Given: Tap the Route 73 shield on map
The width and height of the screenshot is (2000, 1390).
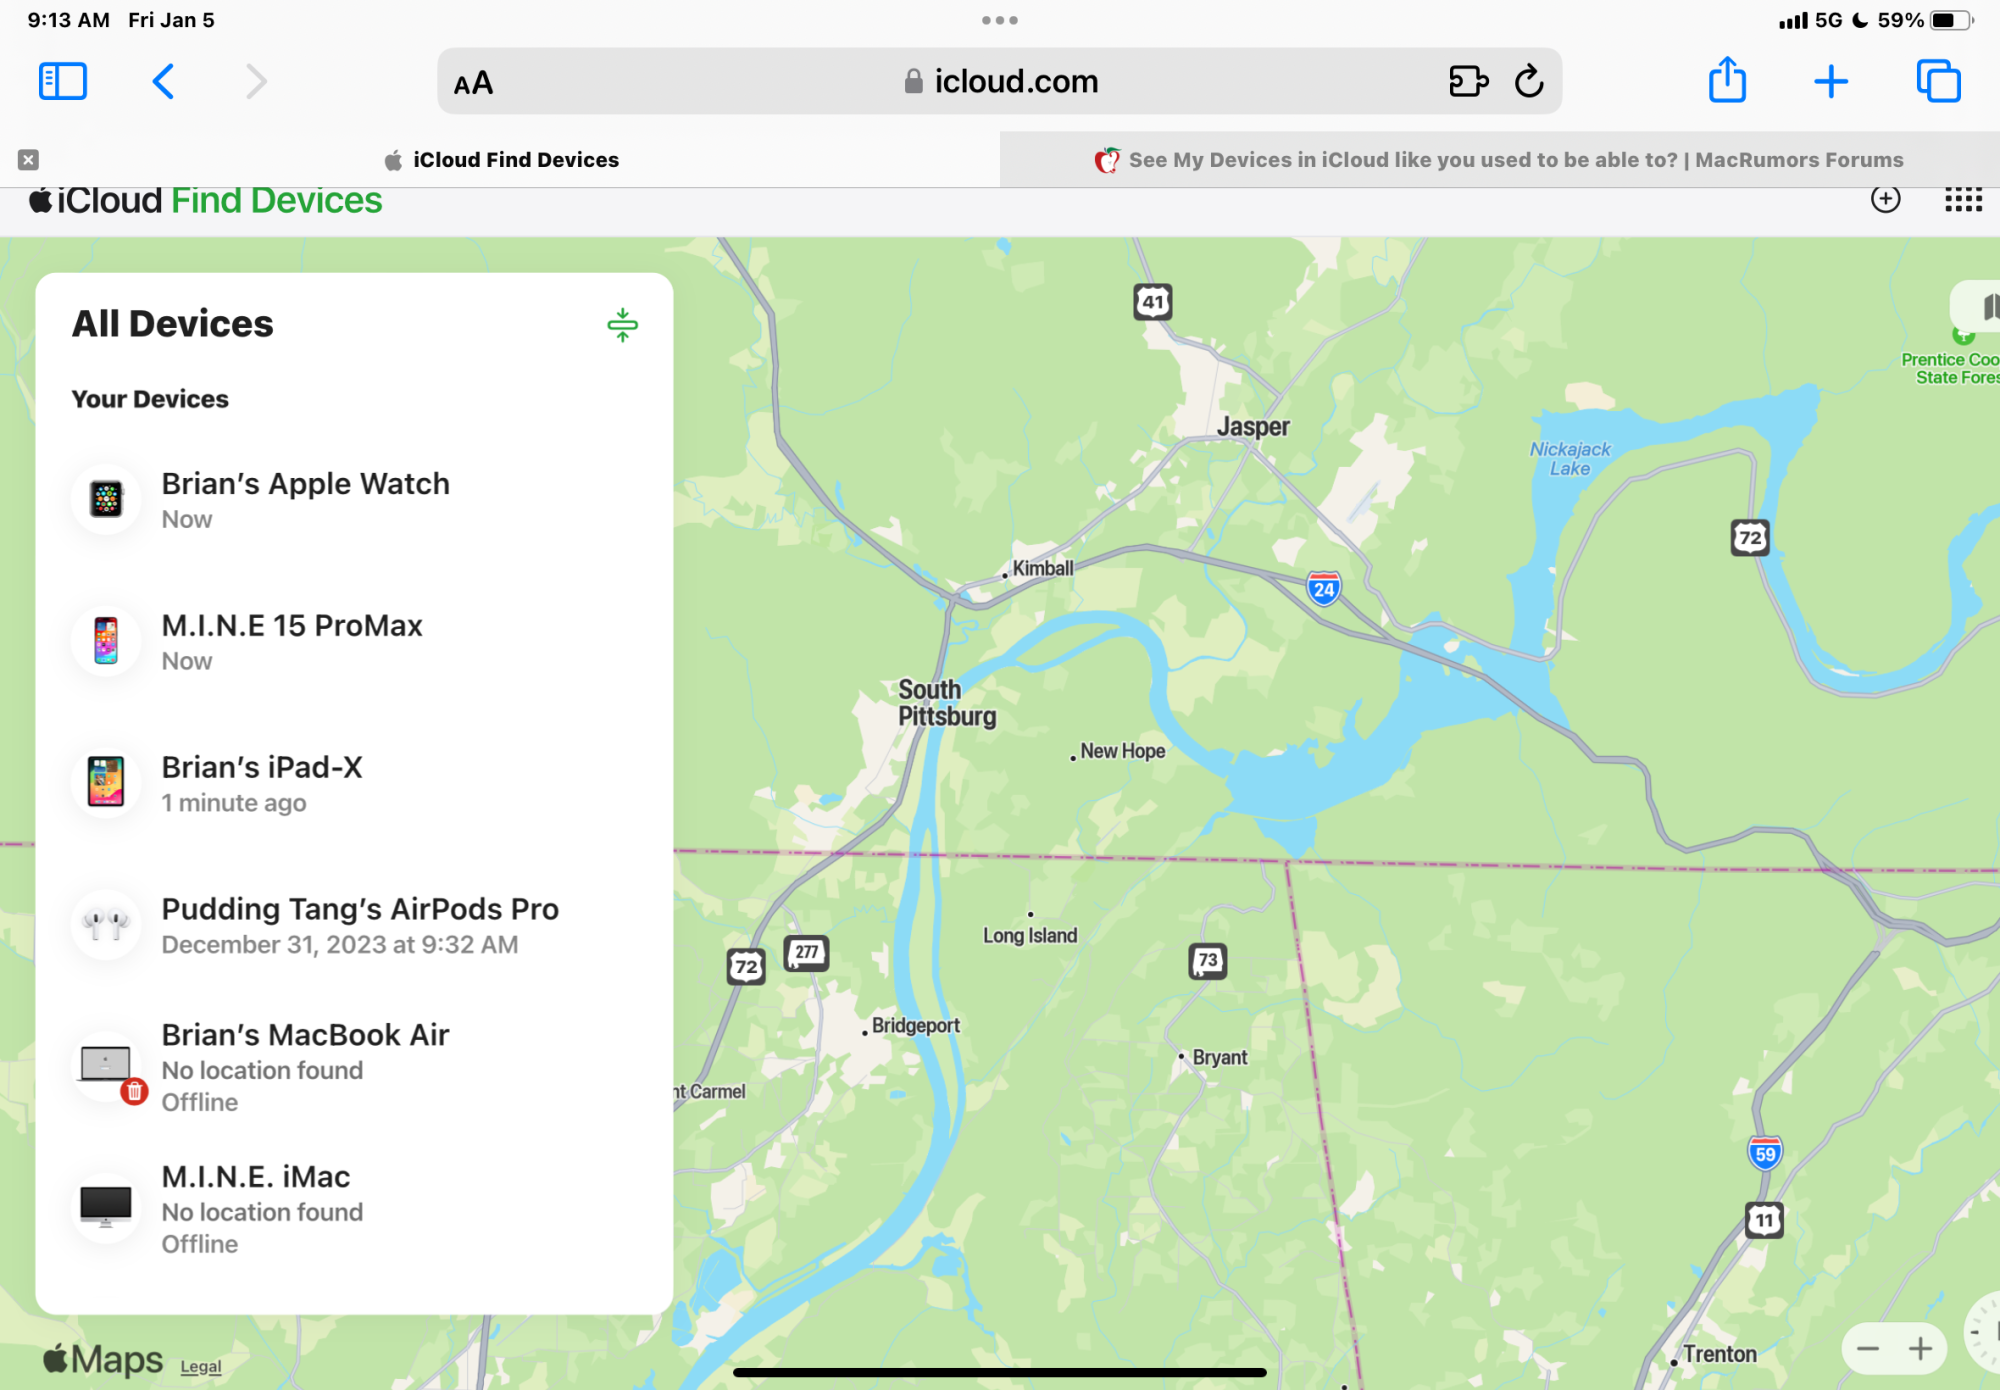Looking at the screenshot, I should pos(1208,961).
